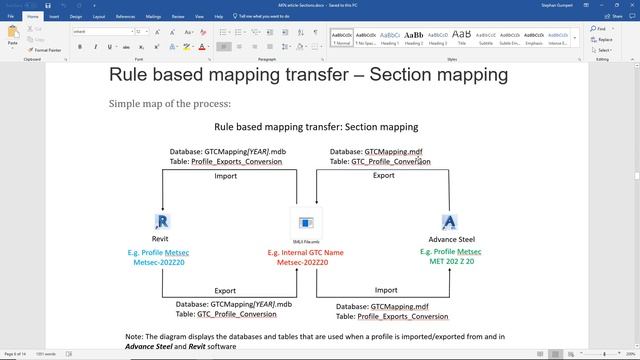Open the Comments pane icon
The width and height of the screenshot is (640, 360).
tap(632, 16)
